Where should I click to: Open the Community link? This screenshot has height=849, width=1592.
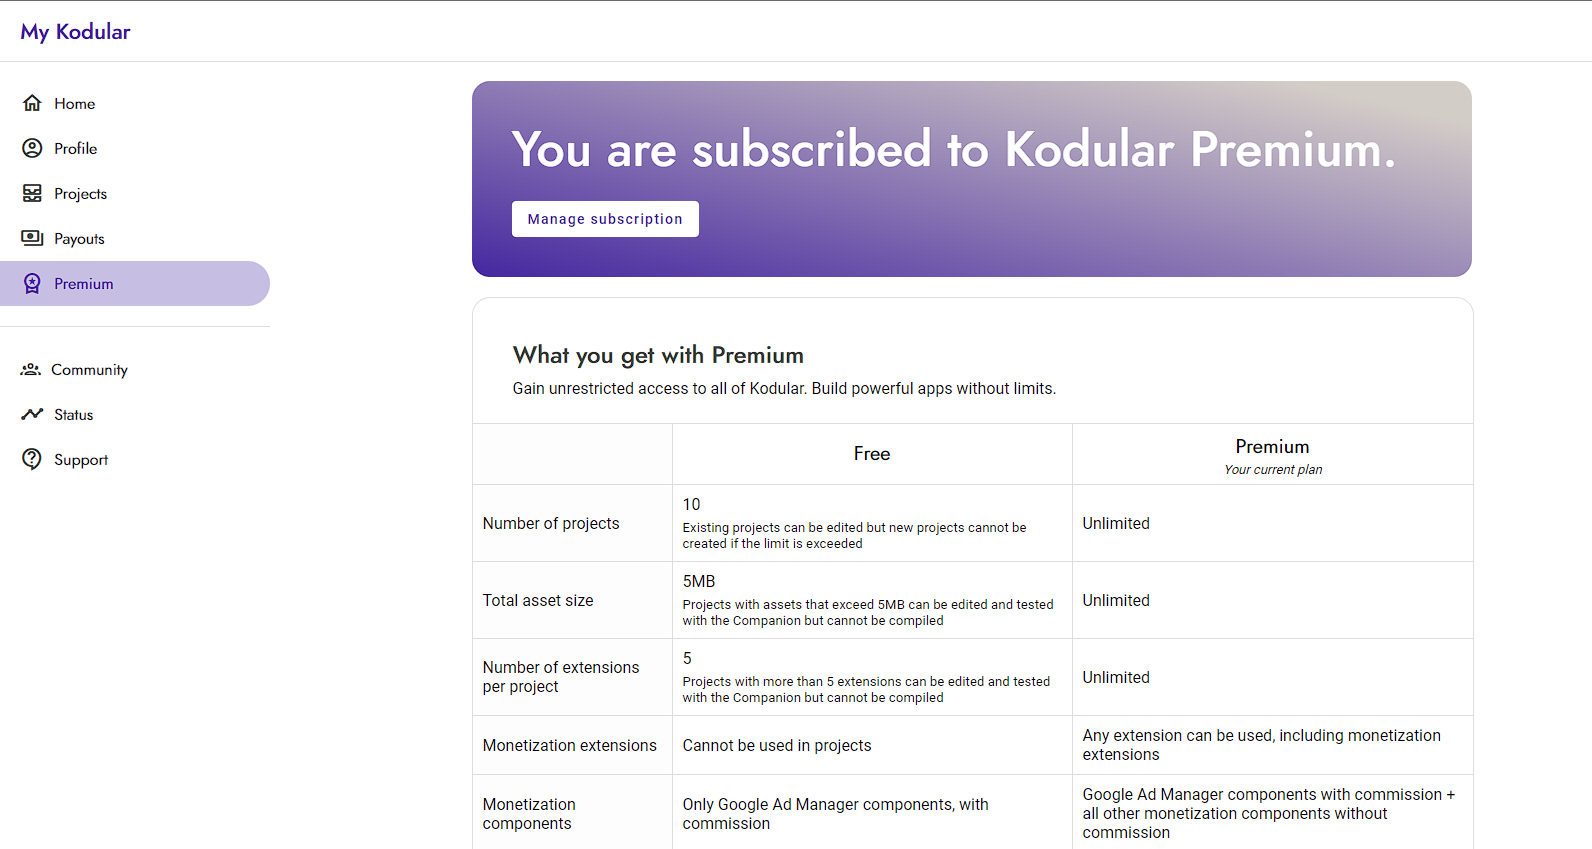point(89,370)
